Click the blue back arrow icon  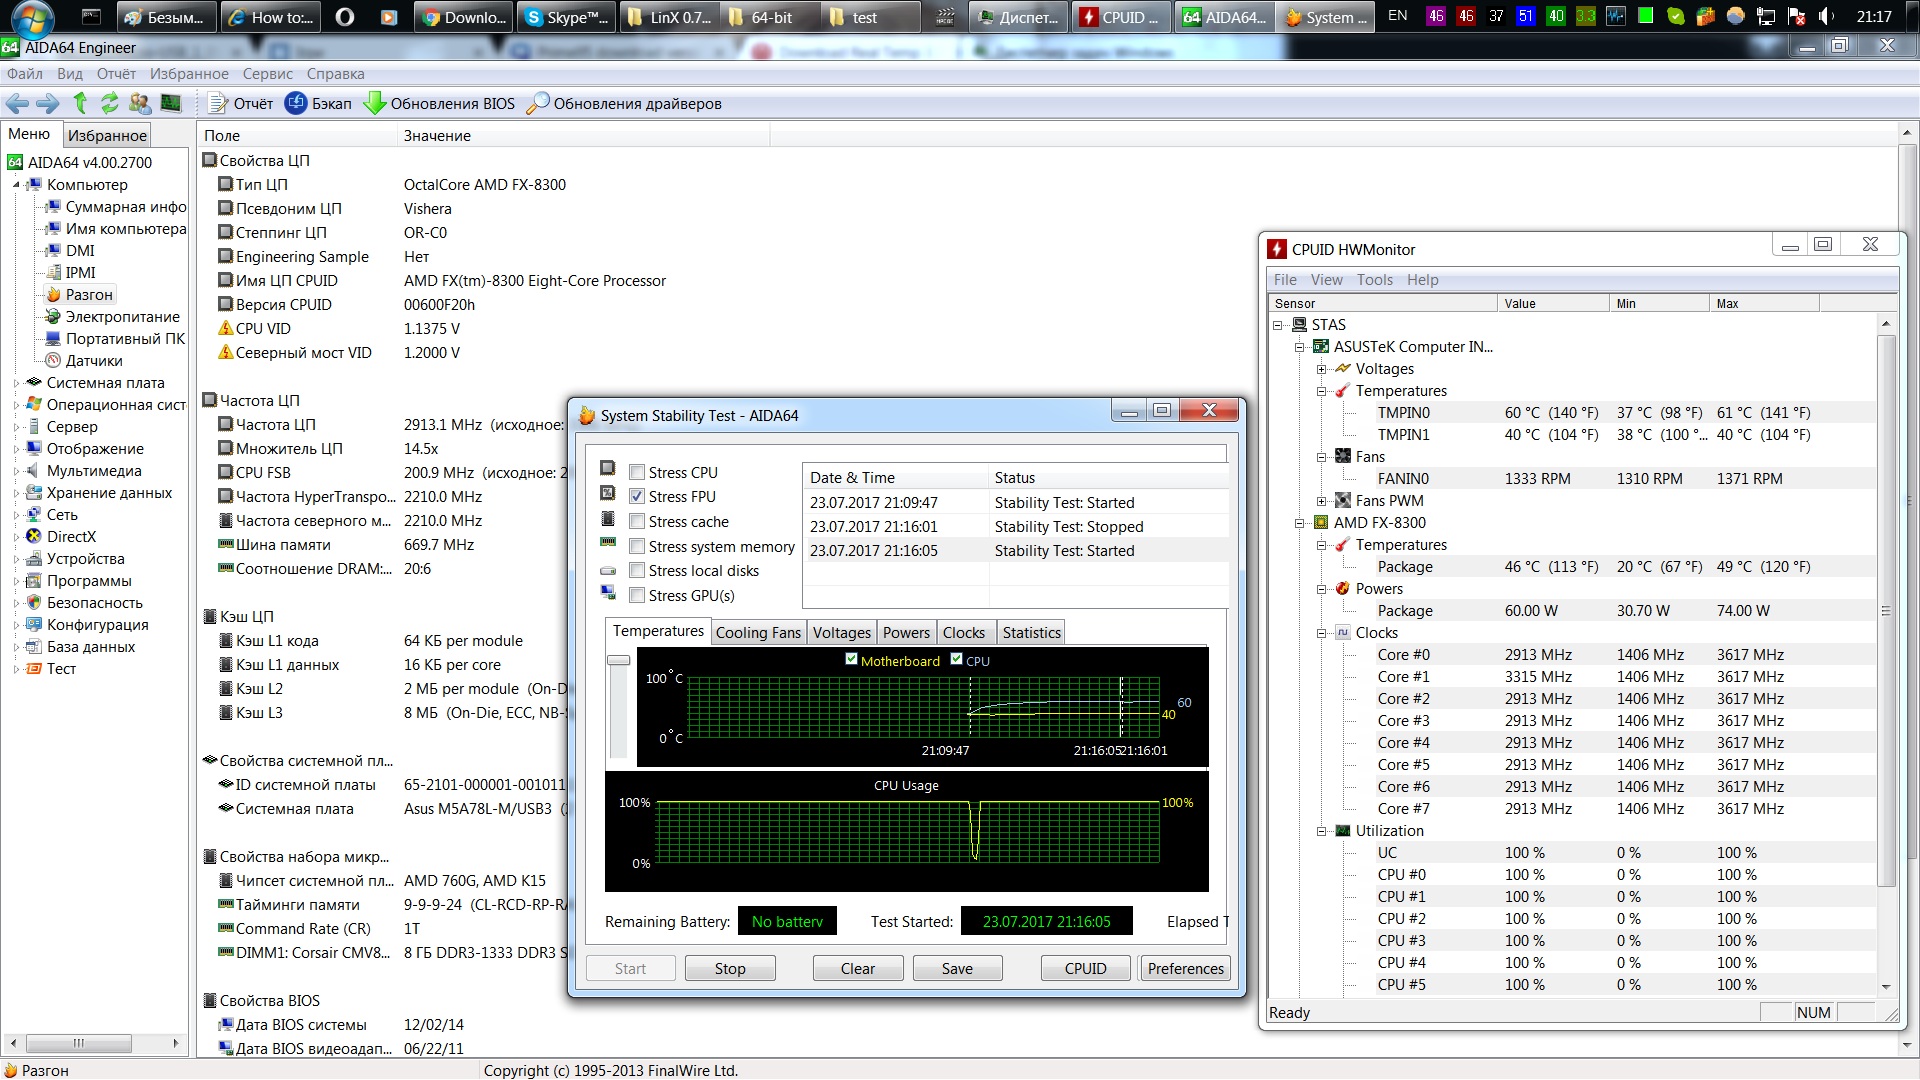tap(17, 103)
